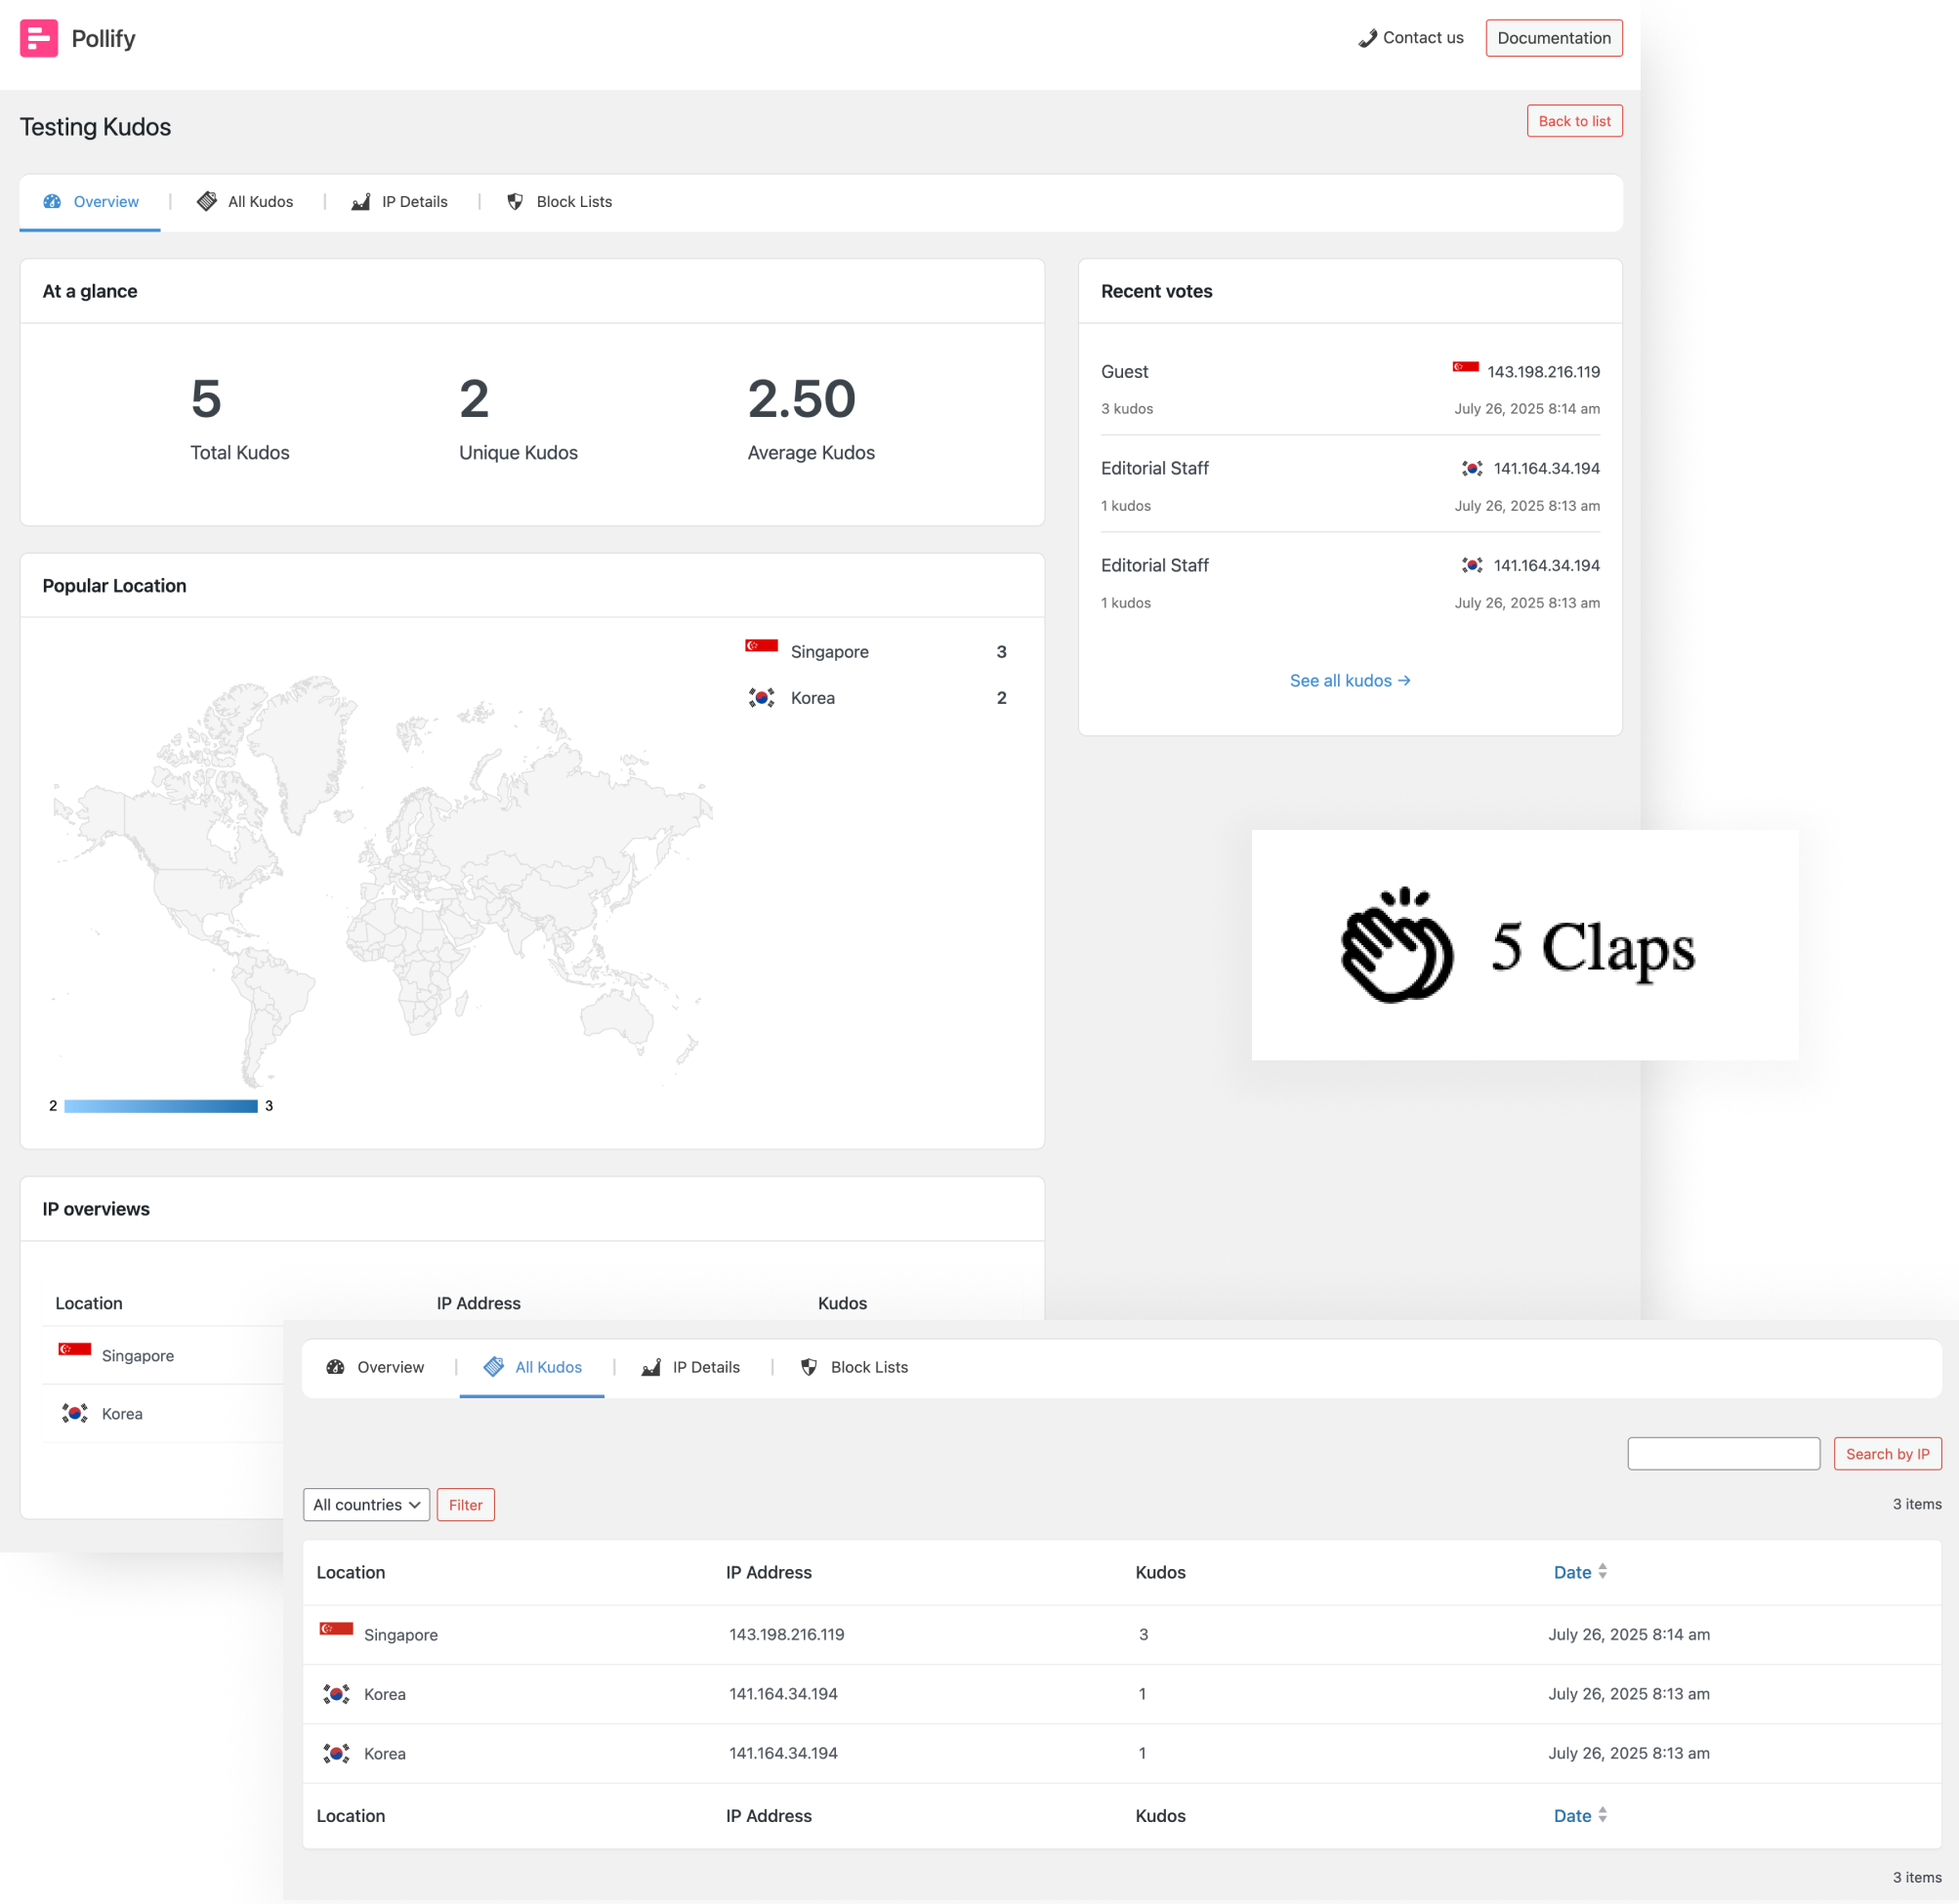Click the All Kudos ticket icon in the top tabs
Viewport: 1959px width, 1904px height.
(207, 202)
